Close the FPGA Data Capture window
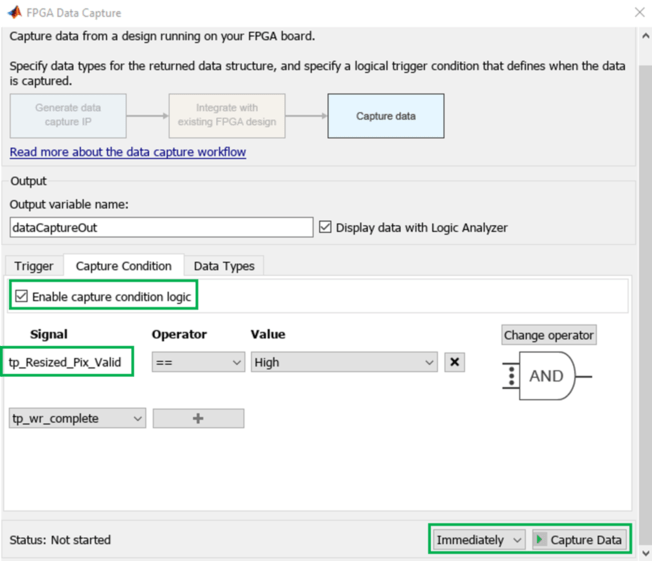The height and width of the screenshot is (561, 652). click(639, 13)
